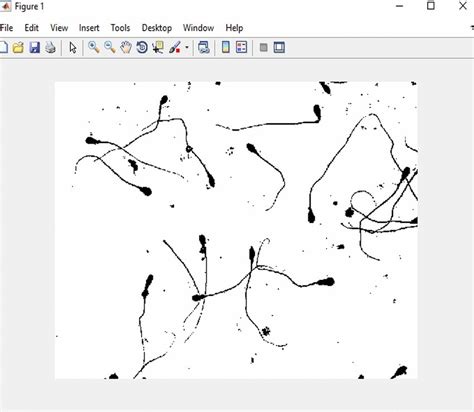Image resolution: width=474 pixels, height=412 pixels.
Task: Click the Hide Plot Tools icon
Action: point(263,47)
